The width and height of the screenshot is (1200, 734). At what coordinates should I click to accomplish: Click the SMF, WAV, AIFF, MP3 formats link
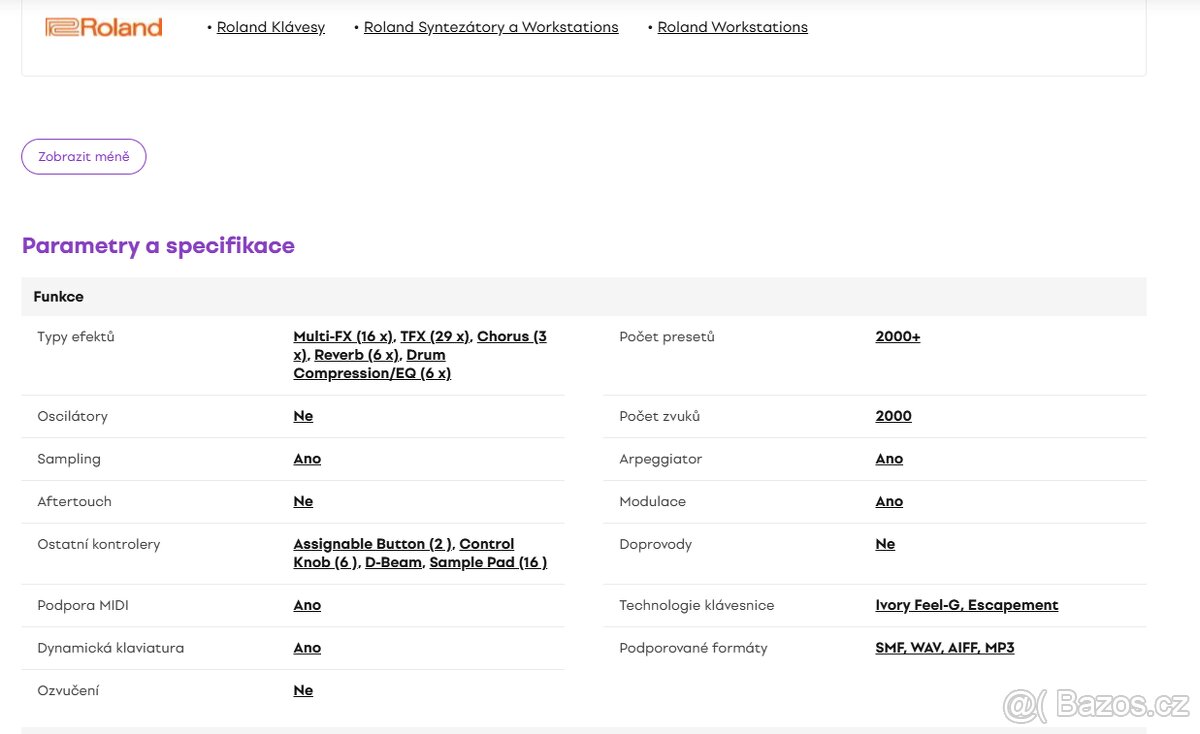pos(944,648)
